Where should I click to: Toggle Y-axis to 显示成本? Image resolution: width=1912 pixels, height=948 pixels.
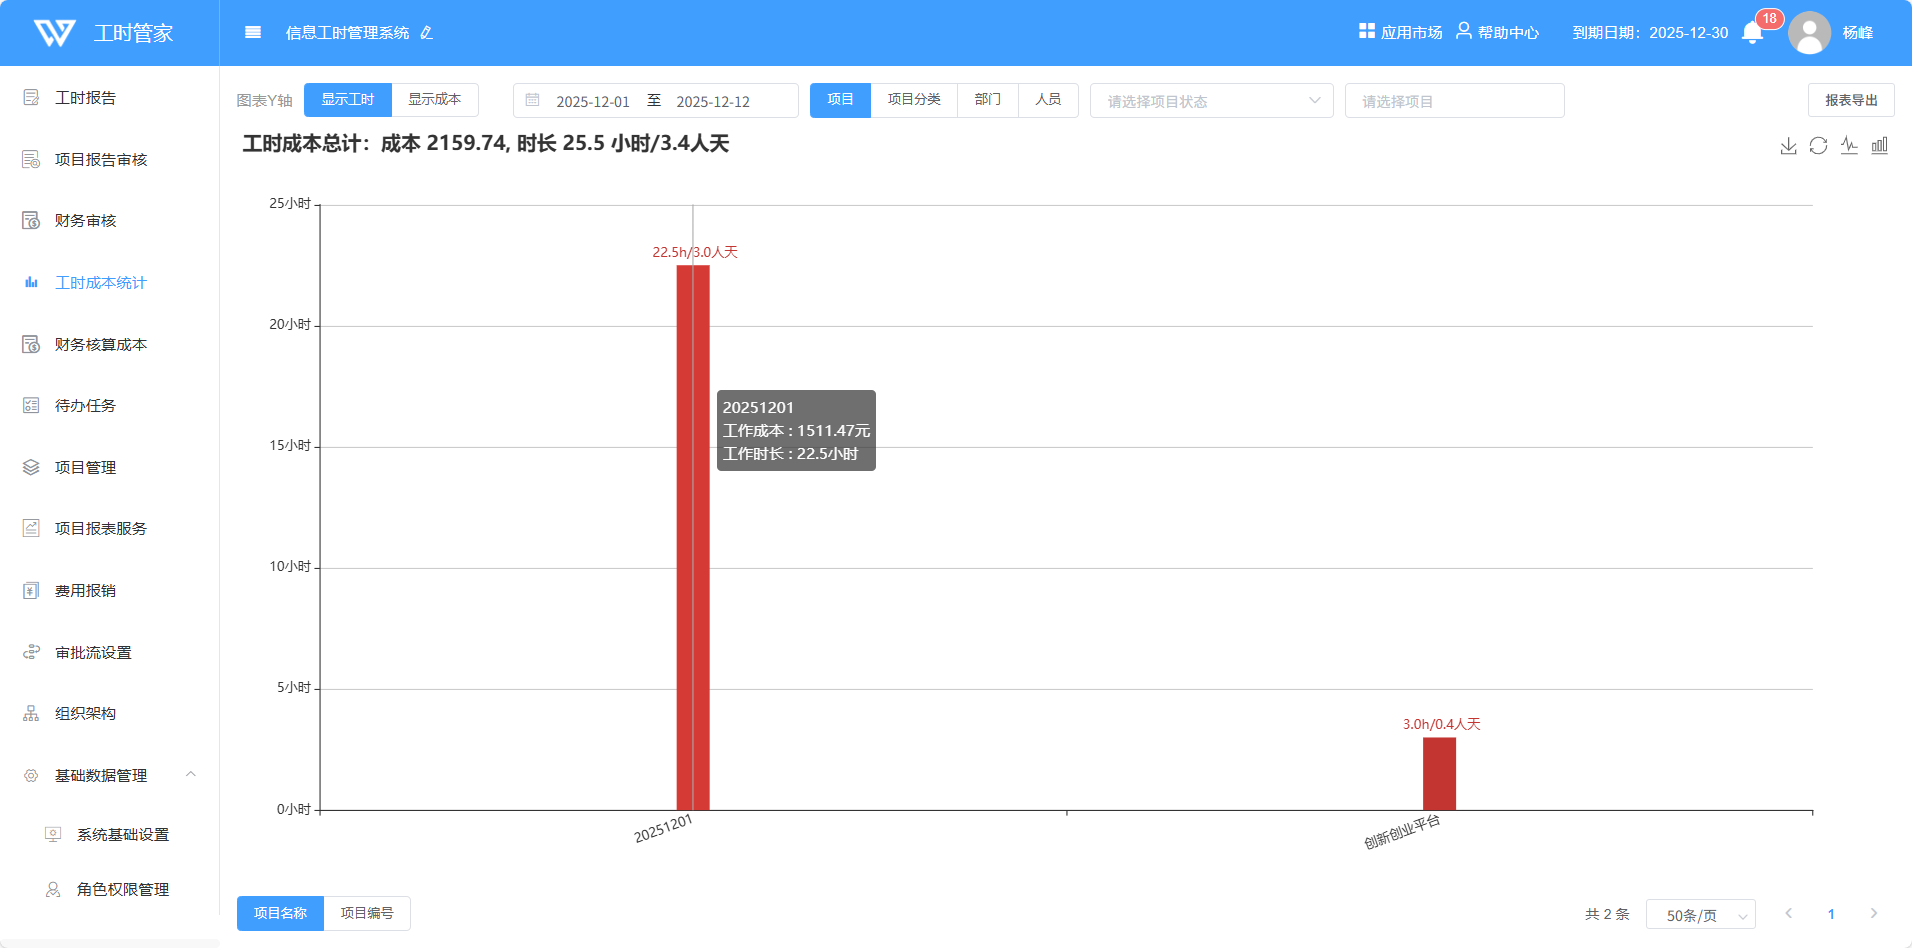pyautogui.click(x=435, y=100)
